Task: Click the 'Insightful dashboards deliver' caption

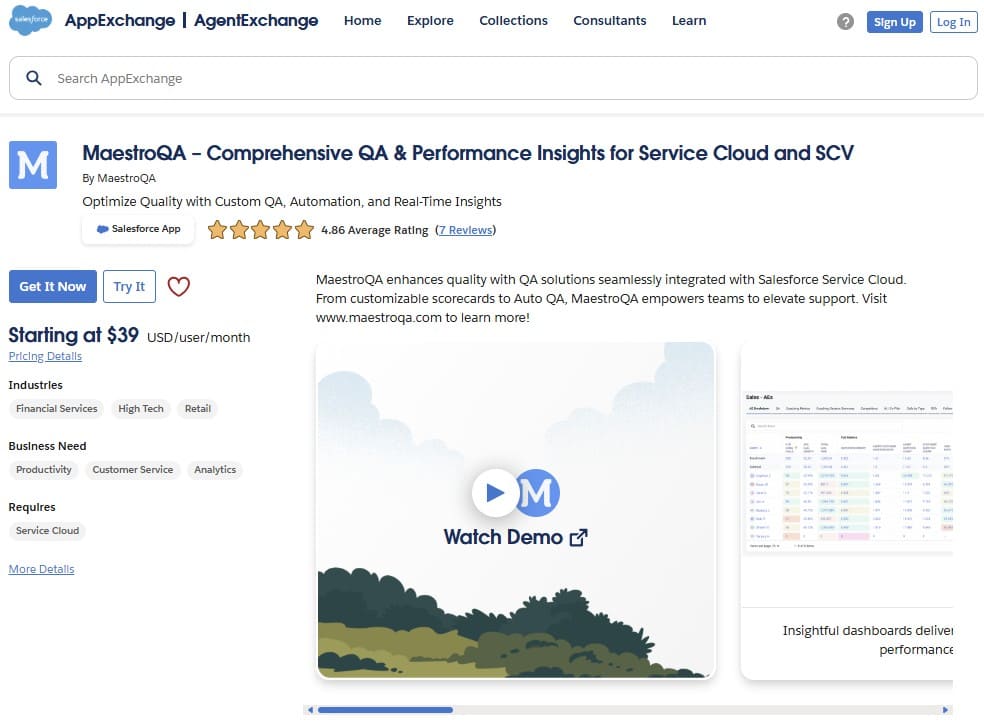Action: click(868, 630)
